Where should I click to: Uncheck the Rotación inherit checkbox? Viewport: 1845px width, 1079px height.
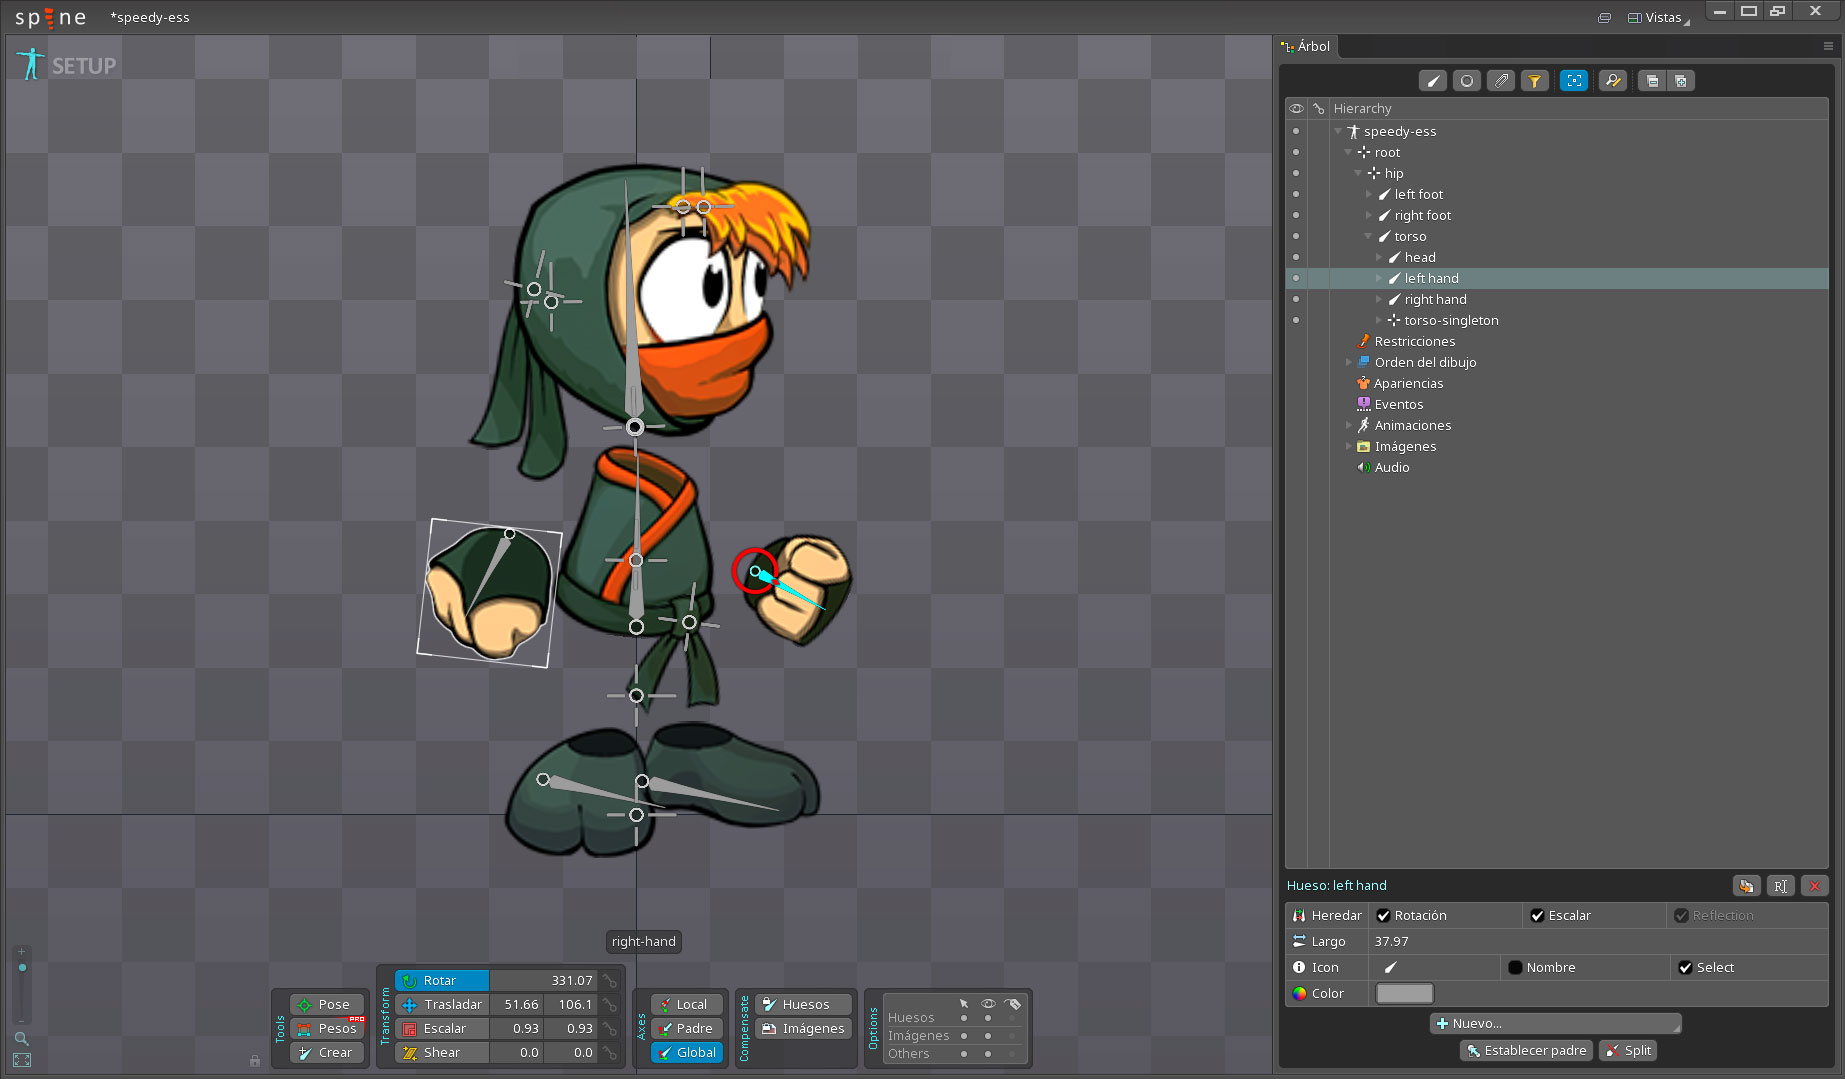(1384, 915)
